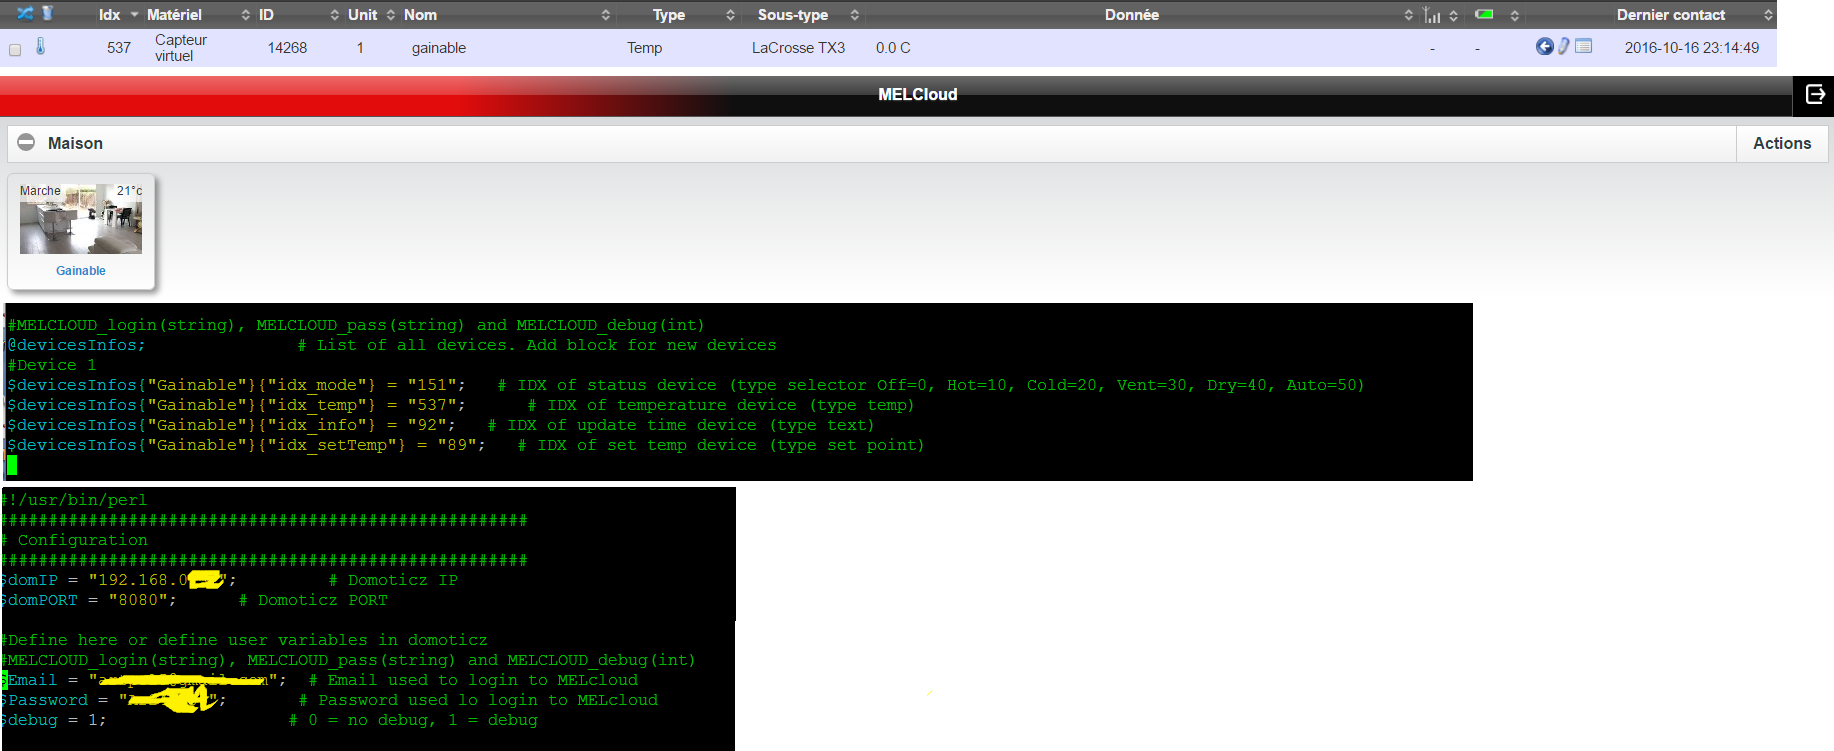Click the '# Configuration' comment line

pyautogui.click(x=74, y=540)
